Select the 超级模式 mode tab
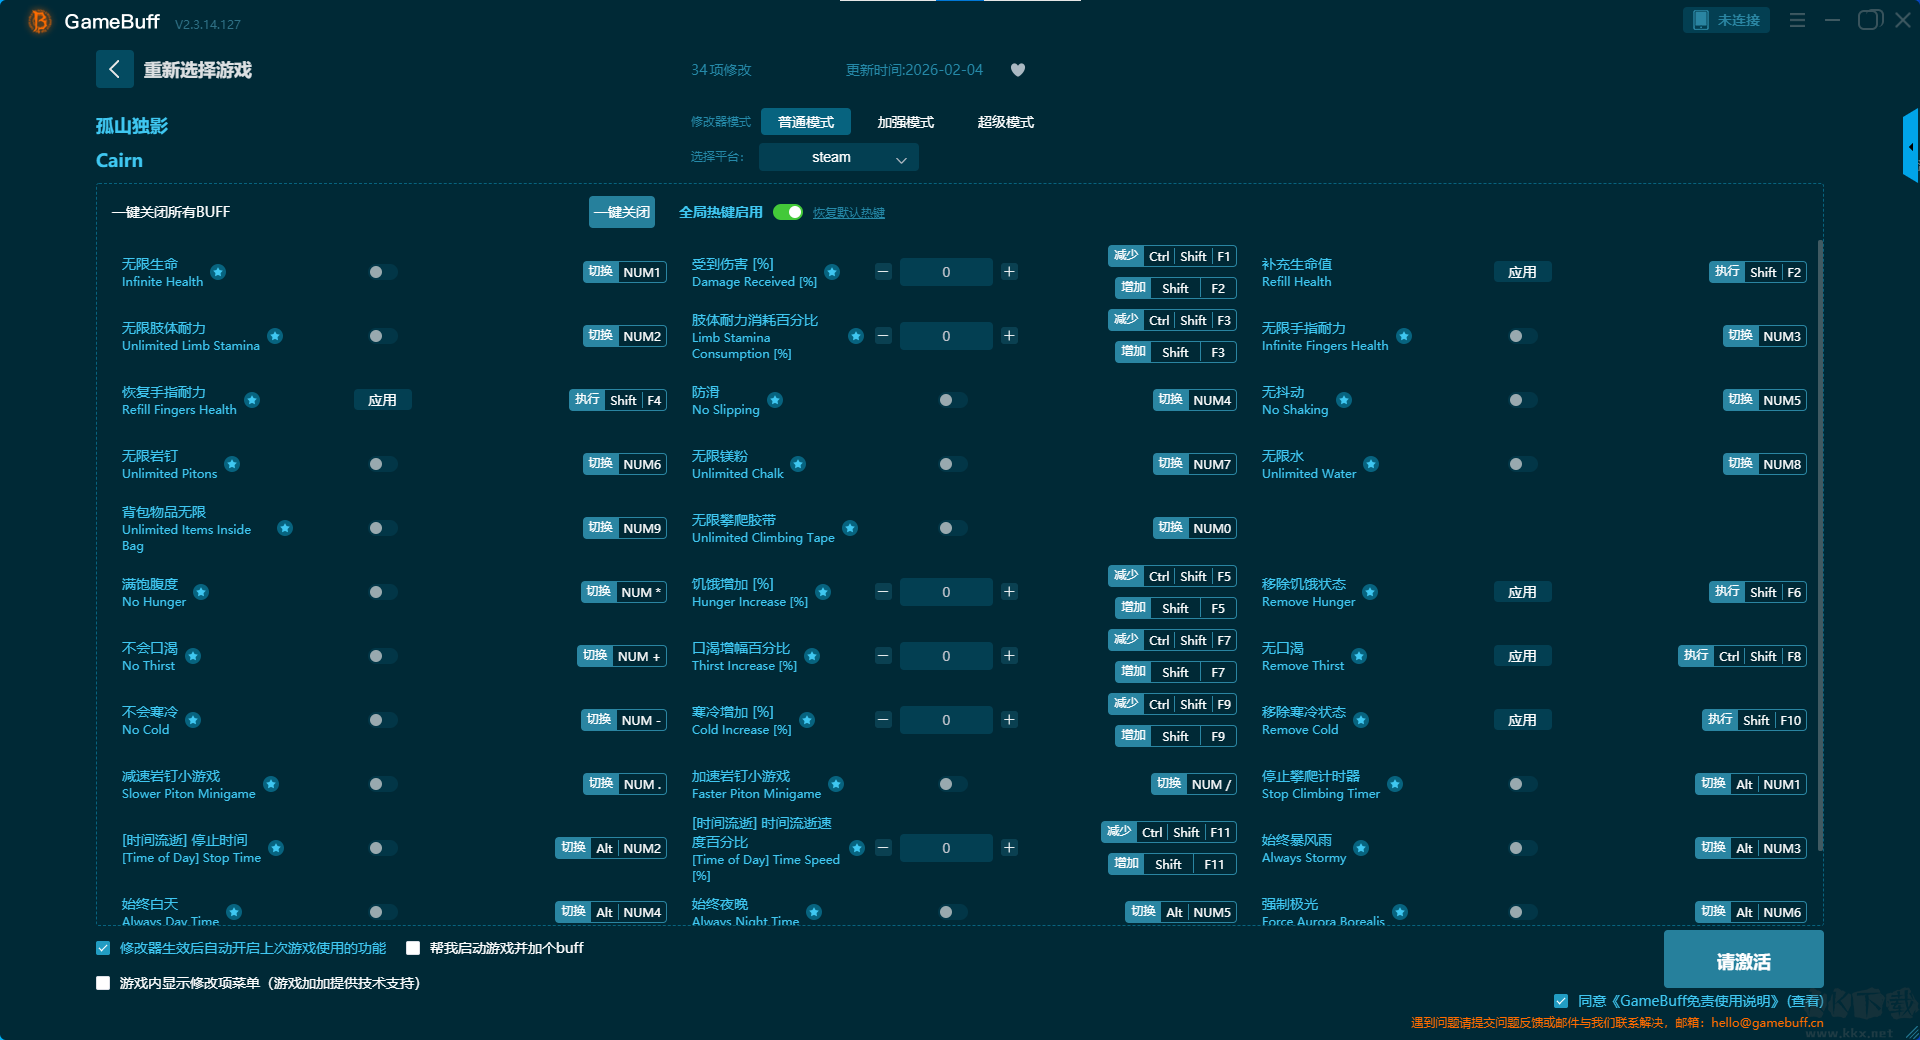Viewport: 1920px width, 1040px height. pyautogui.click(x=1005, y=122)
